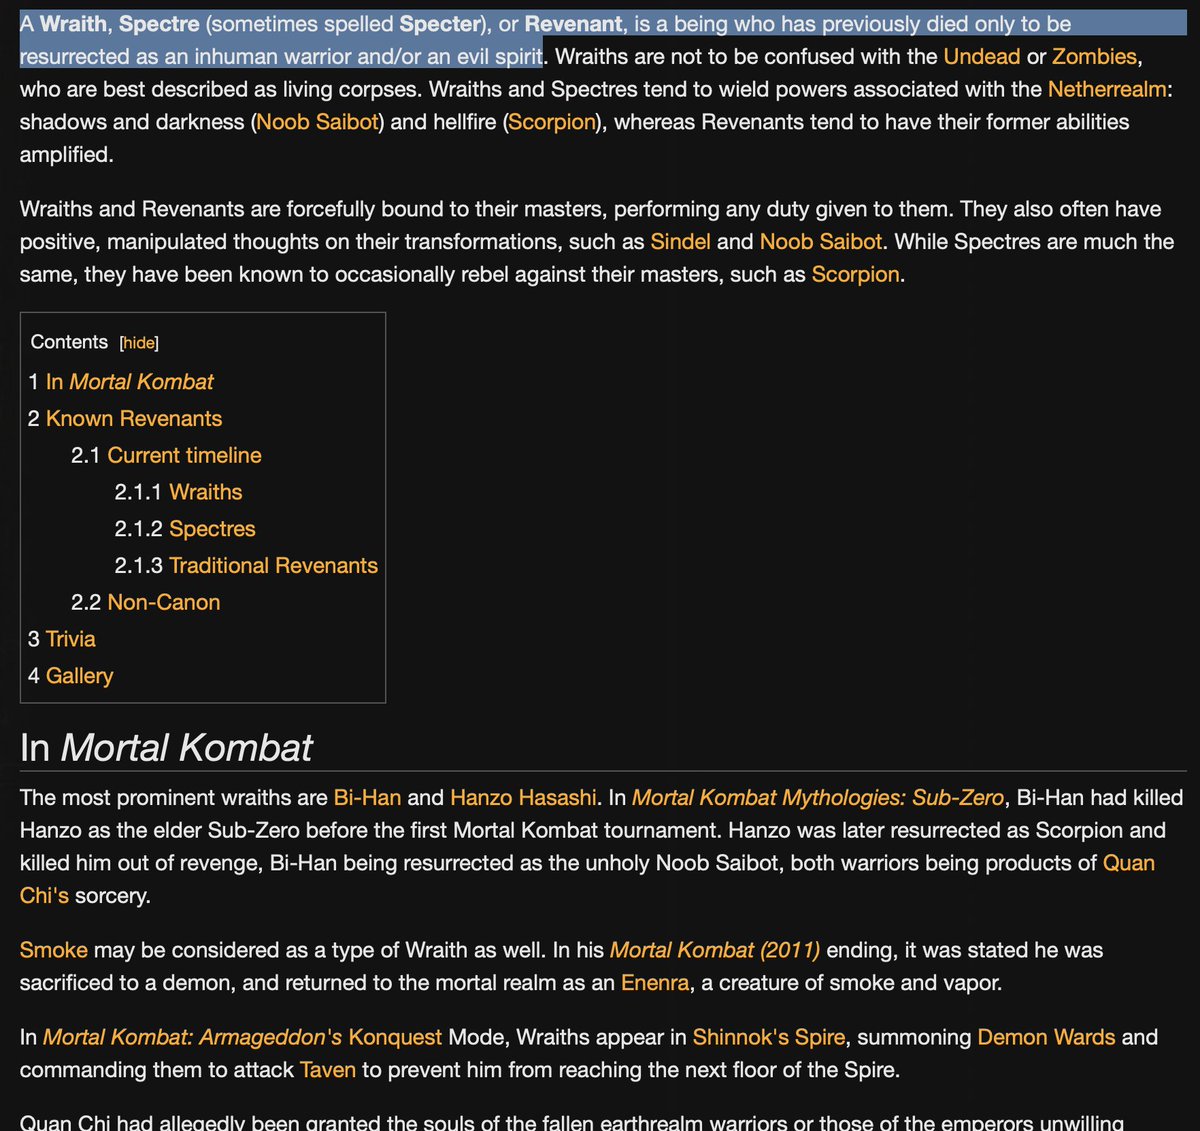Open the Bi-Han link
This screenshot has width=1200, height=1131.
(367, 798)
